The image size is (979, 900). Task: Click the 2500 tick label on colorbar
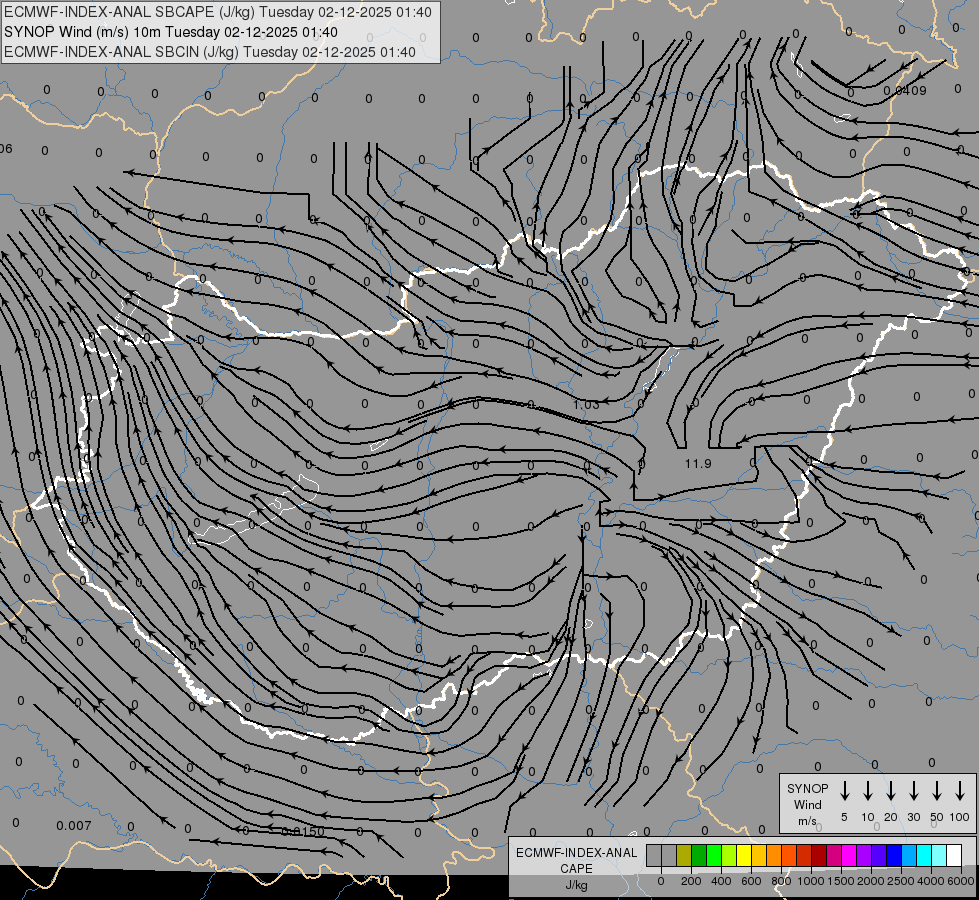[901, 881]
